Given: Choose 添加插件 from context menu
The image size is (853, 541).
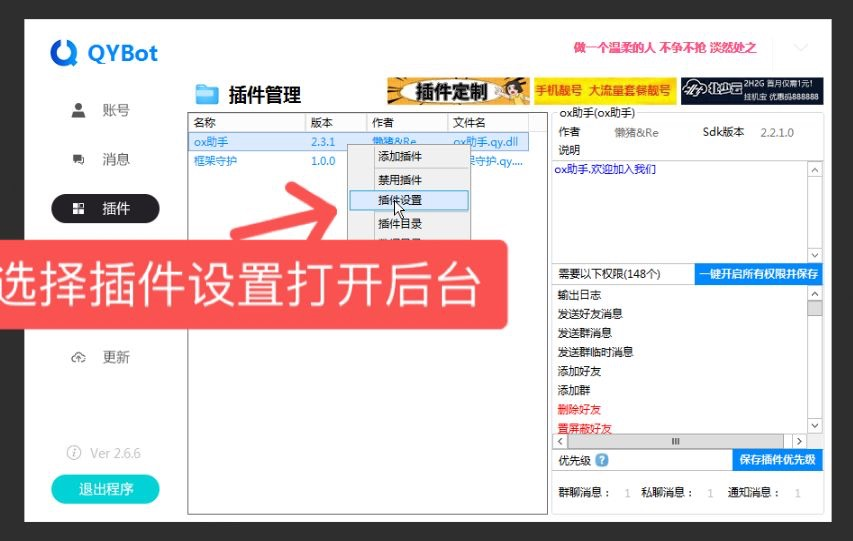Looking at the screenshot, I should (x=409, y=156).
